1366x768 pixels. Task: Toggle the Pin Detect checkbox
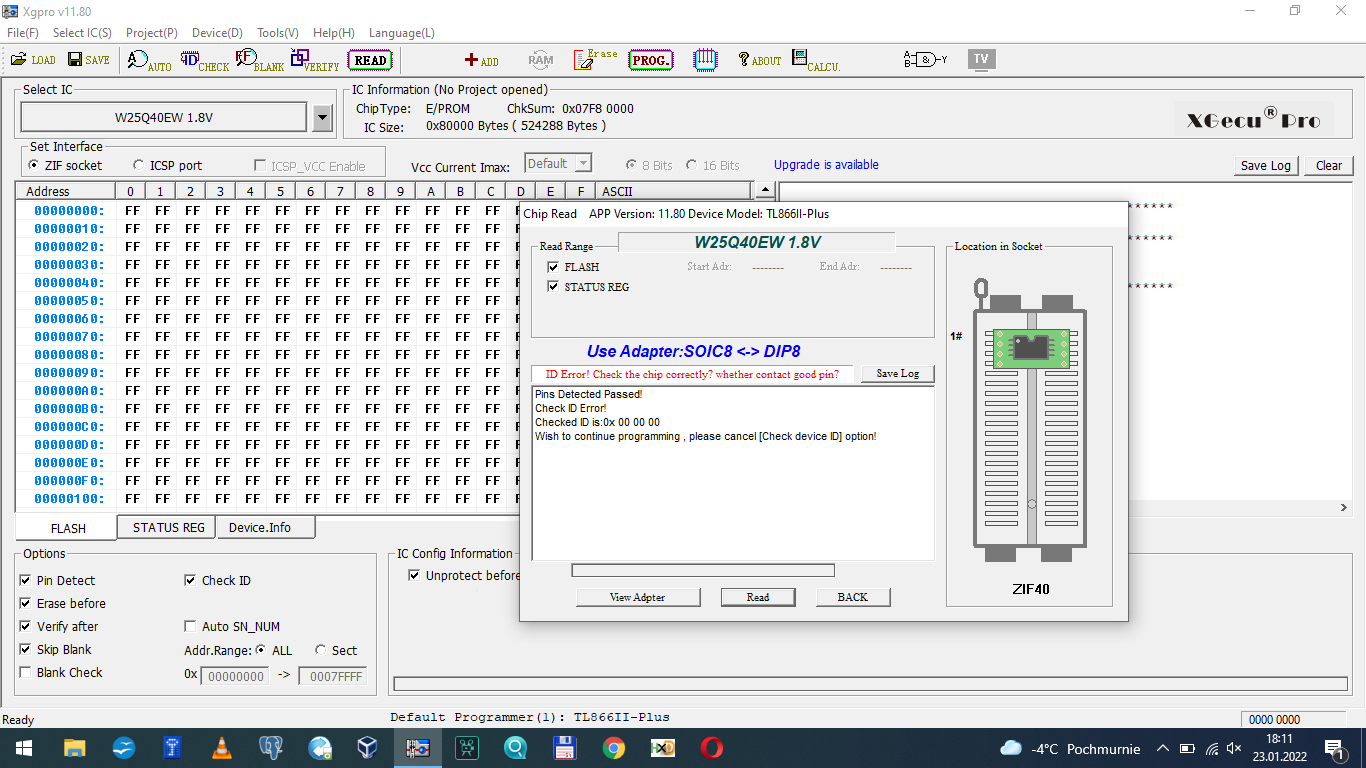coord(25,580)
